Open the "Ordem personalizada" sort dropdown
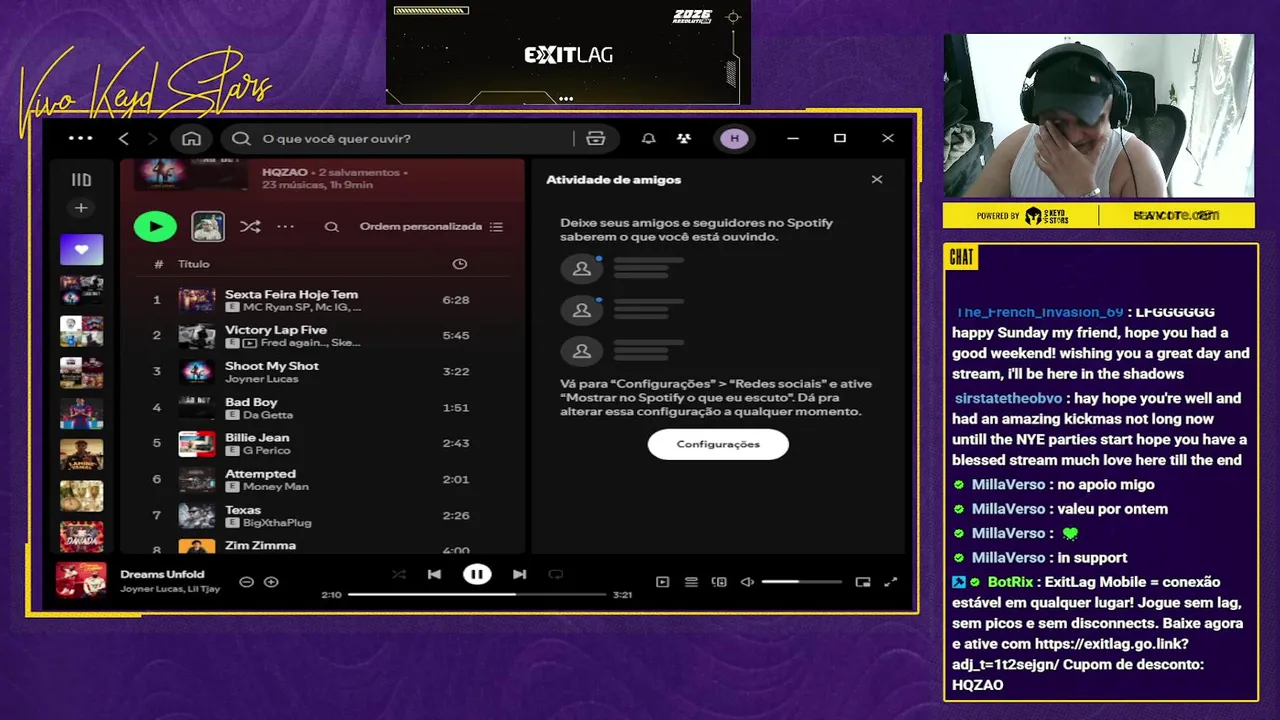The height and width of the screenshot is (720, 1280). click(x=431, y=226)
